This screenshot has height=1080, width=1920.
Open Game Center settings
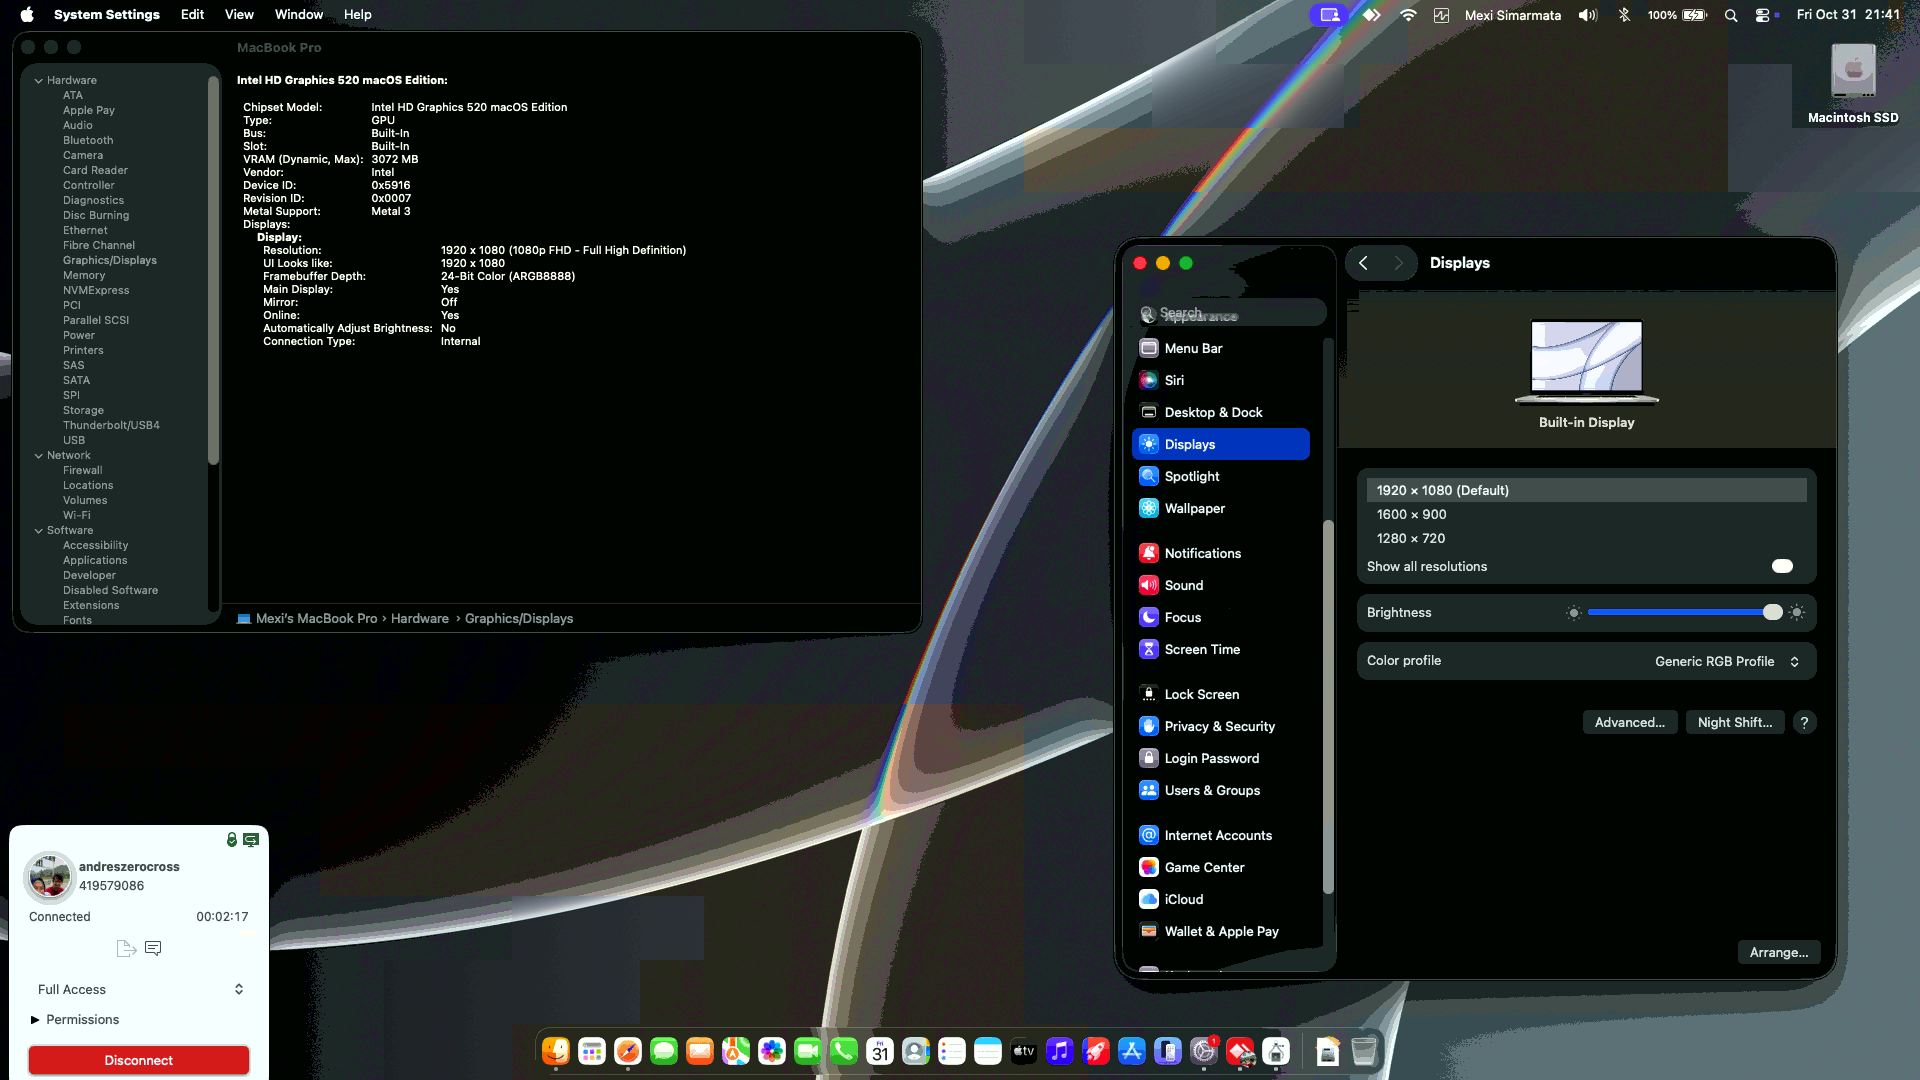click(1220, 867)
